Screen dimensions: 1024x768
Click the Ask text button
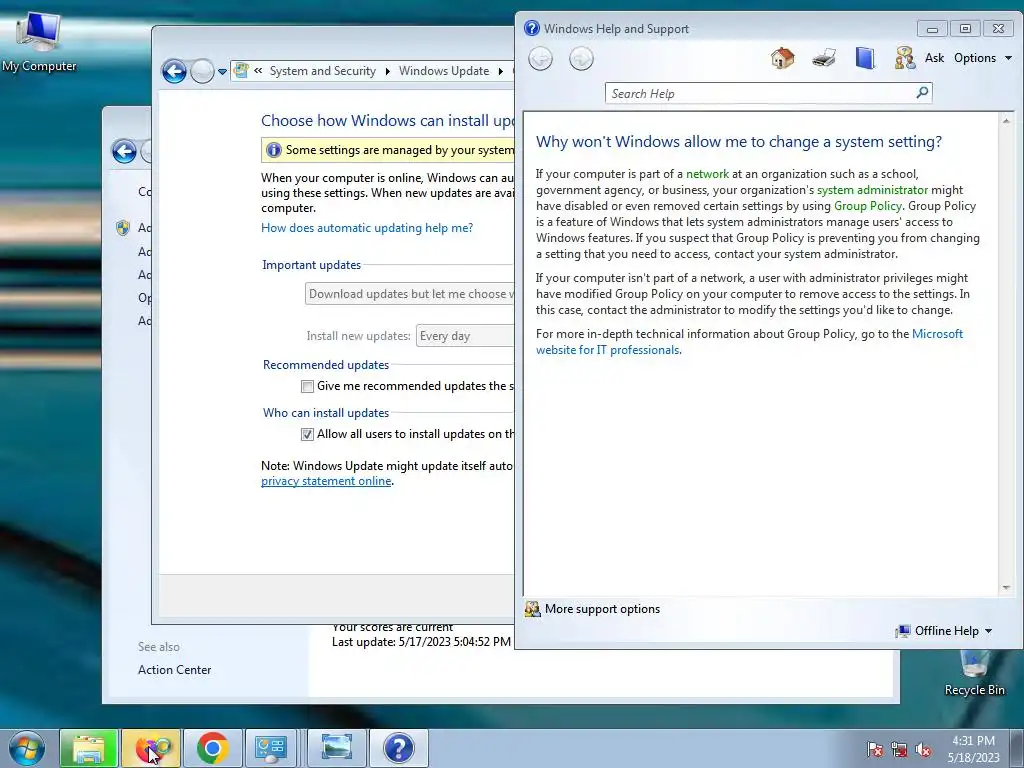[934, 58]
